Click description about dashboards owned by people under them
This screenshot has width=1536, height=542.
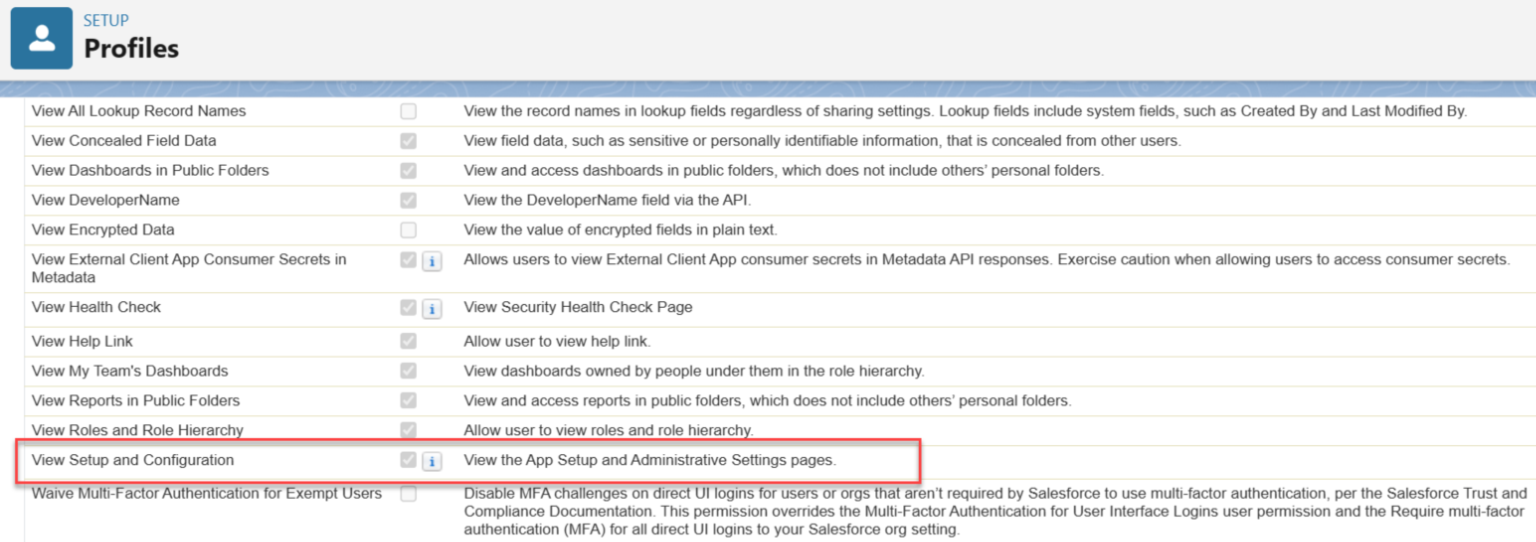(694, 371)
